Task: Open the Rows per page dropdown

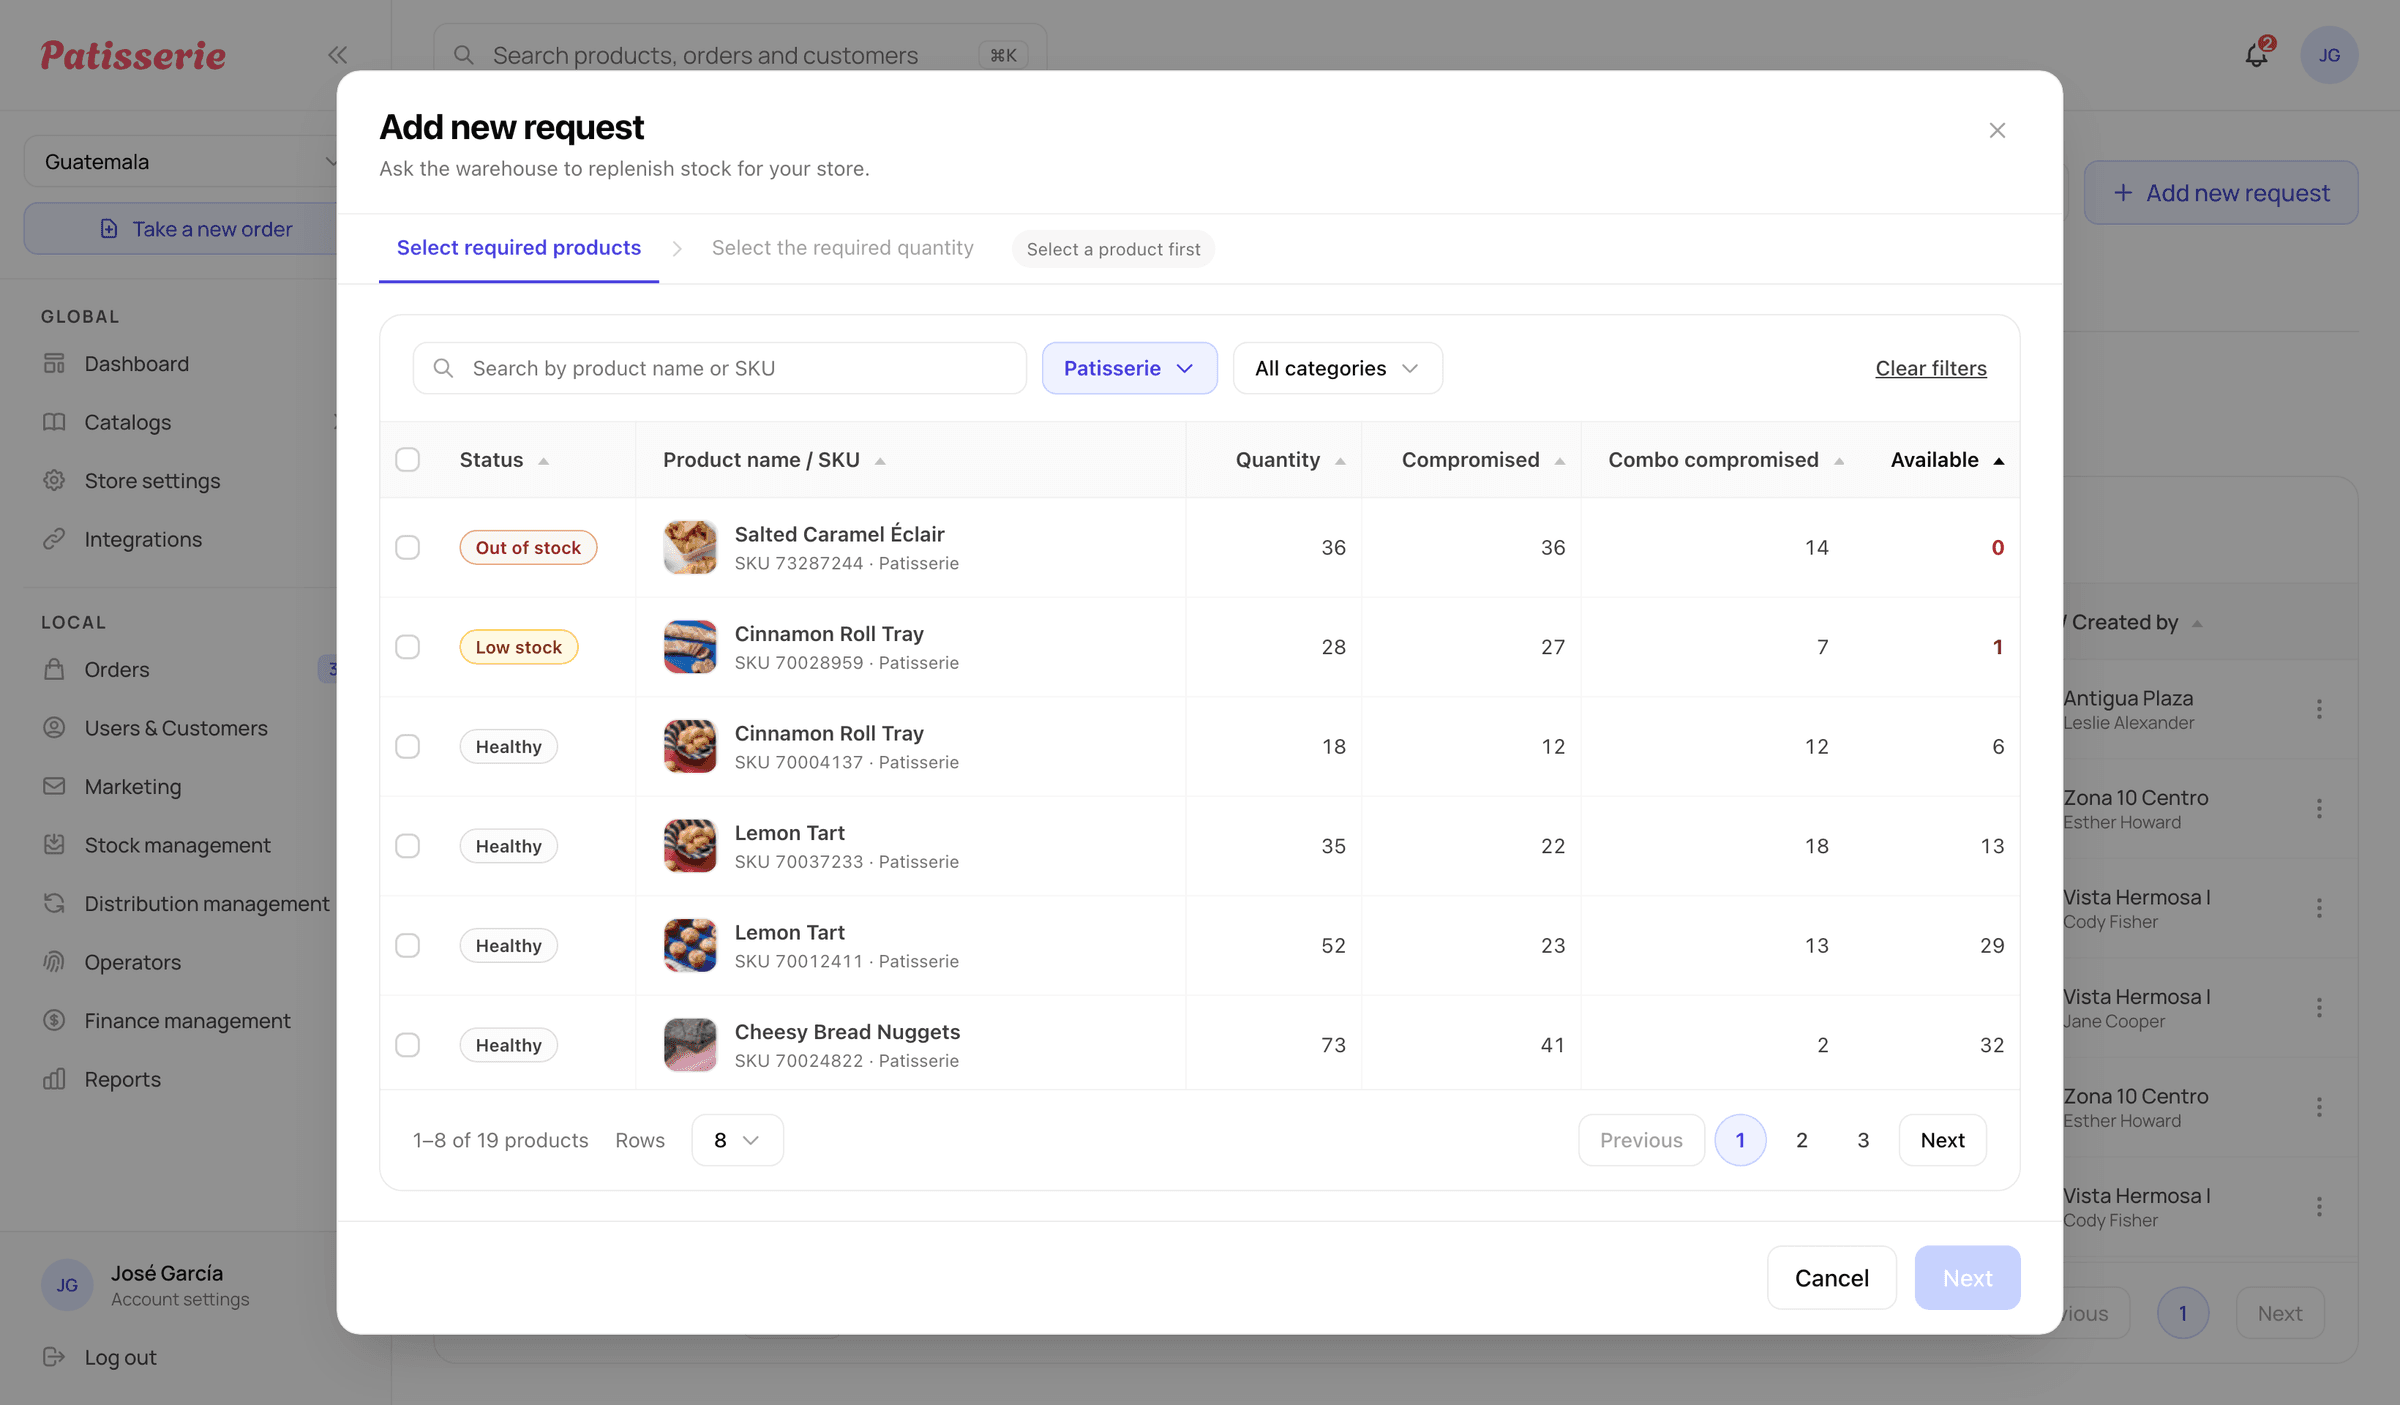Action: [737, 1140]
